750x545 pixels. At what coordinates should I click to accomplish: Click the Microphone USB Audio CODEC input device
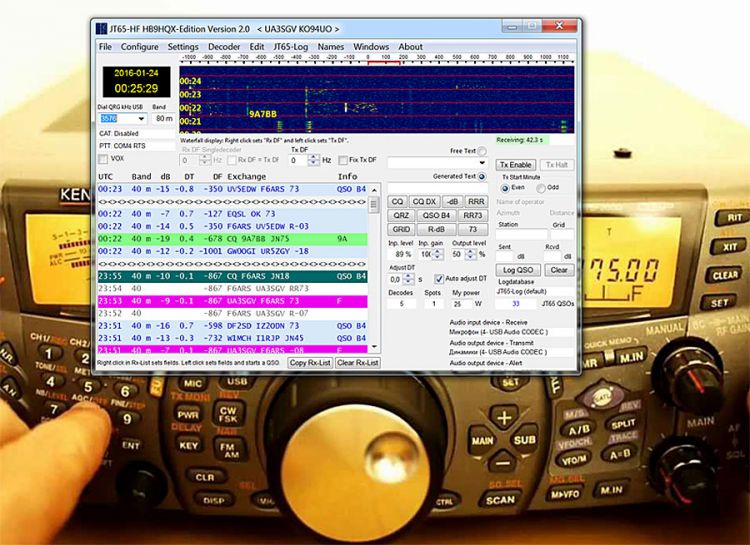(511, 332)
